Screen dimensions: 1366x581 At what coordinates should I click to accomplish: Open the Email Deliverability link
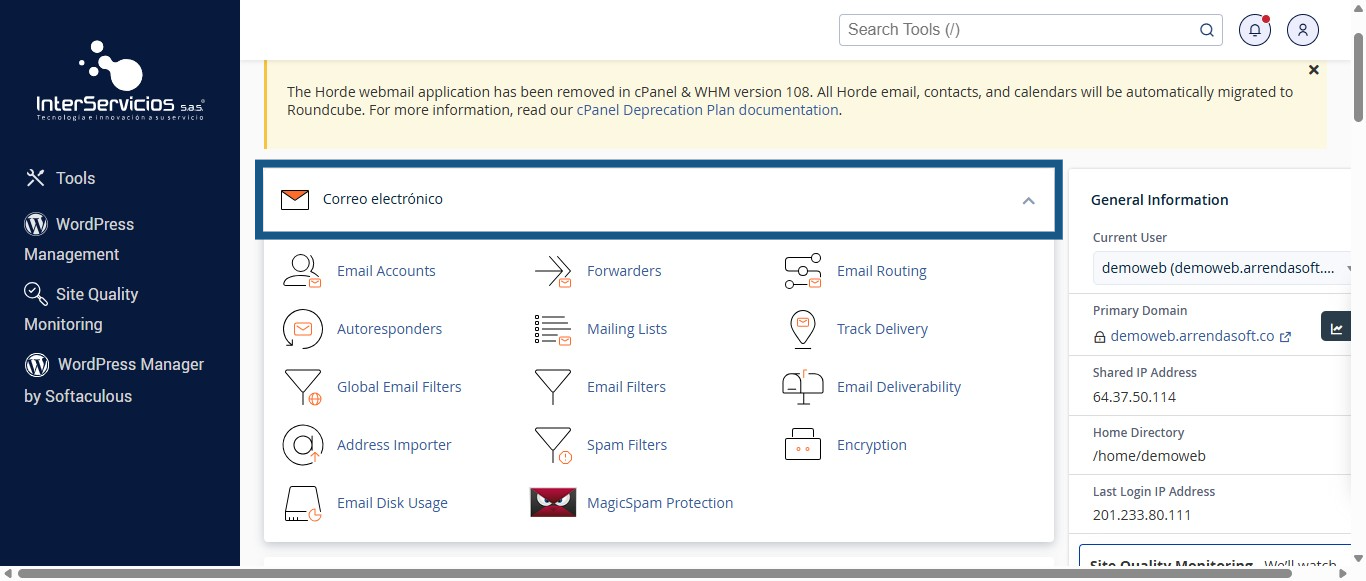coord(899,387)
